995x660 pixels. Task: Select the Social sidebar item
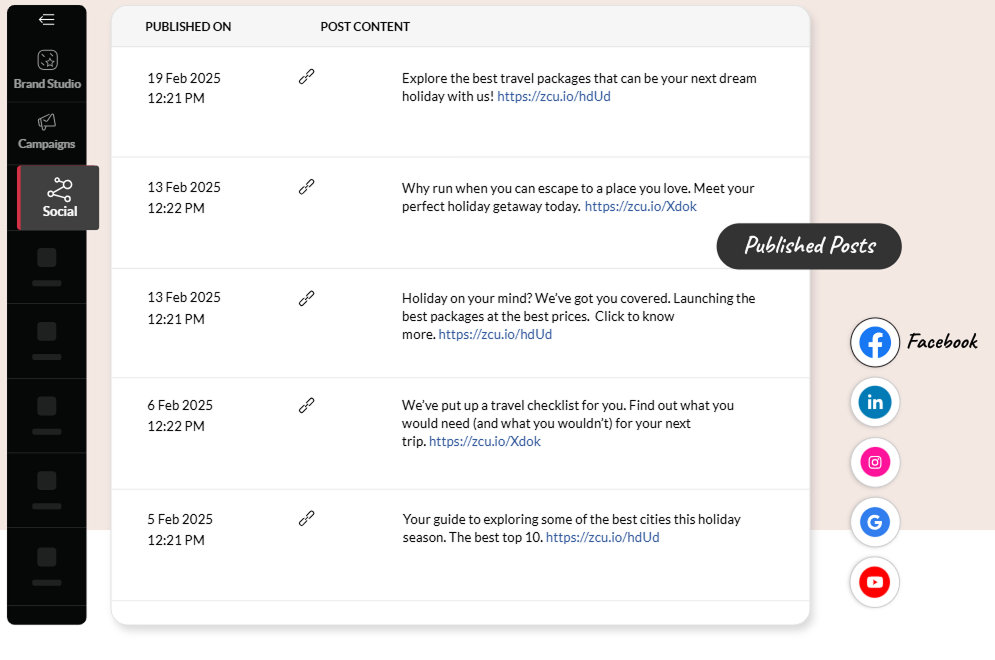59,197
